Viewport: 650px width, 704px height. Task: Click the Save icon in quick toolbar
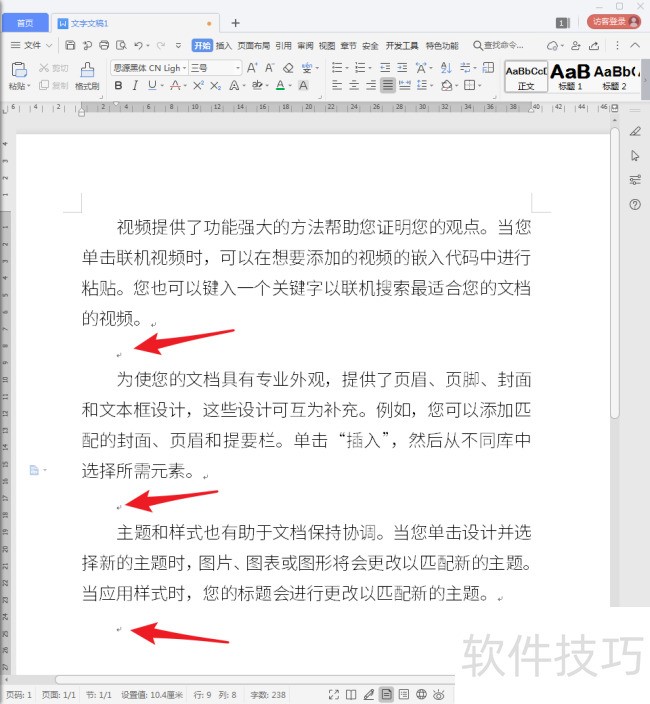point(70,45)
